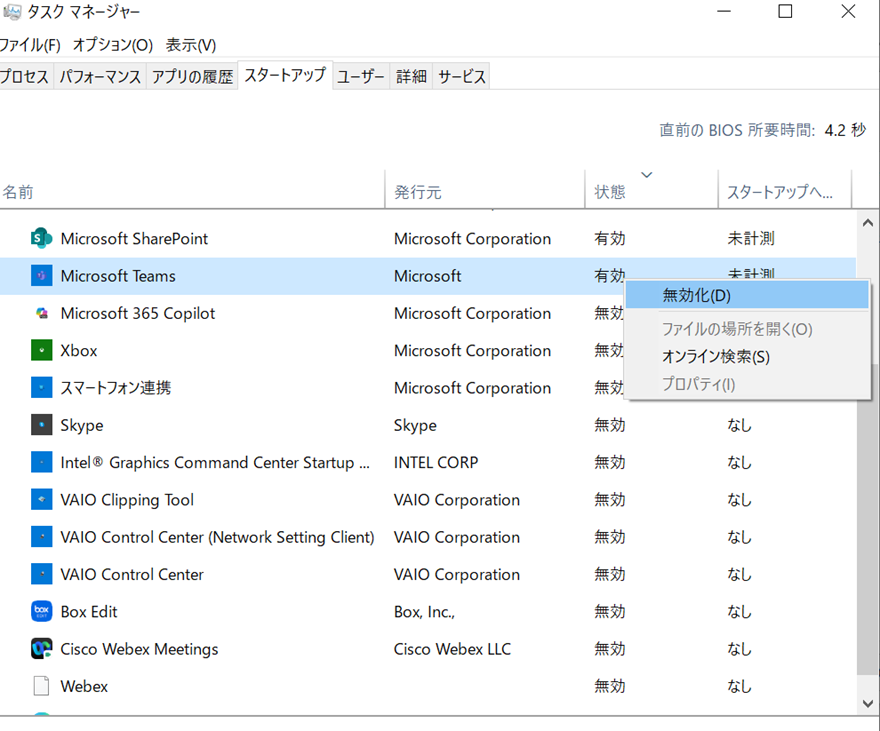Click the vertical scrollbar thumb

(x=868, y=519)
